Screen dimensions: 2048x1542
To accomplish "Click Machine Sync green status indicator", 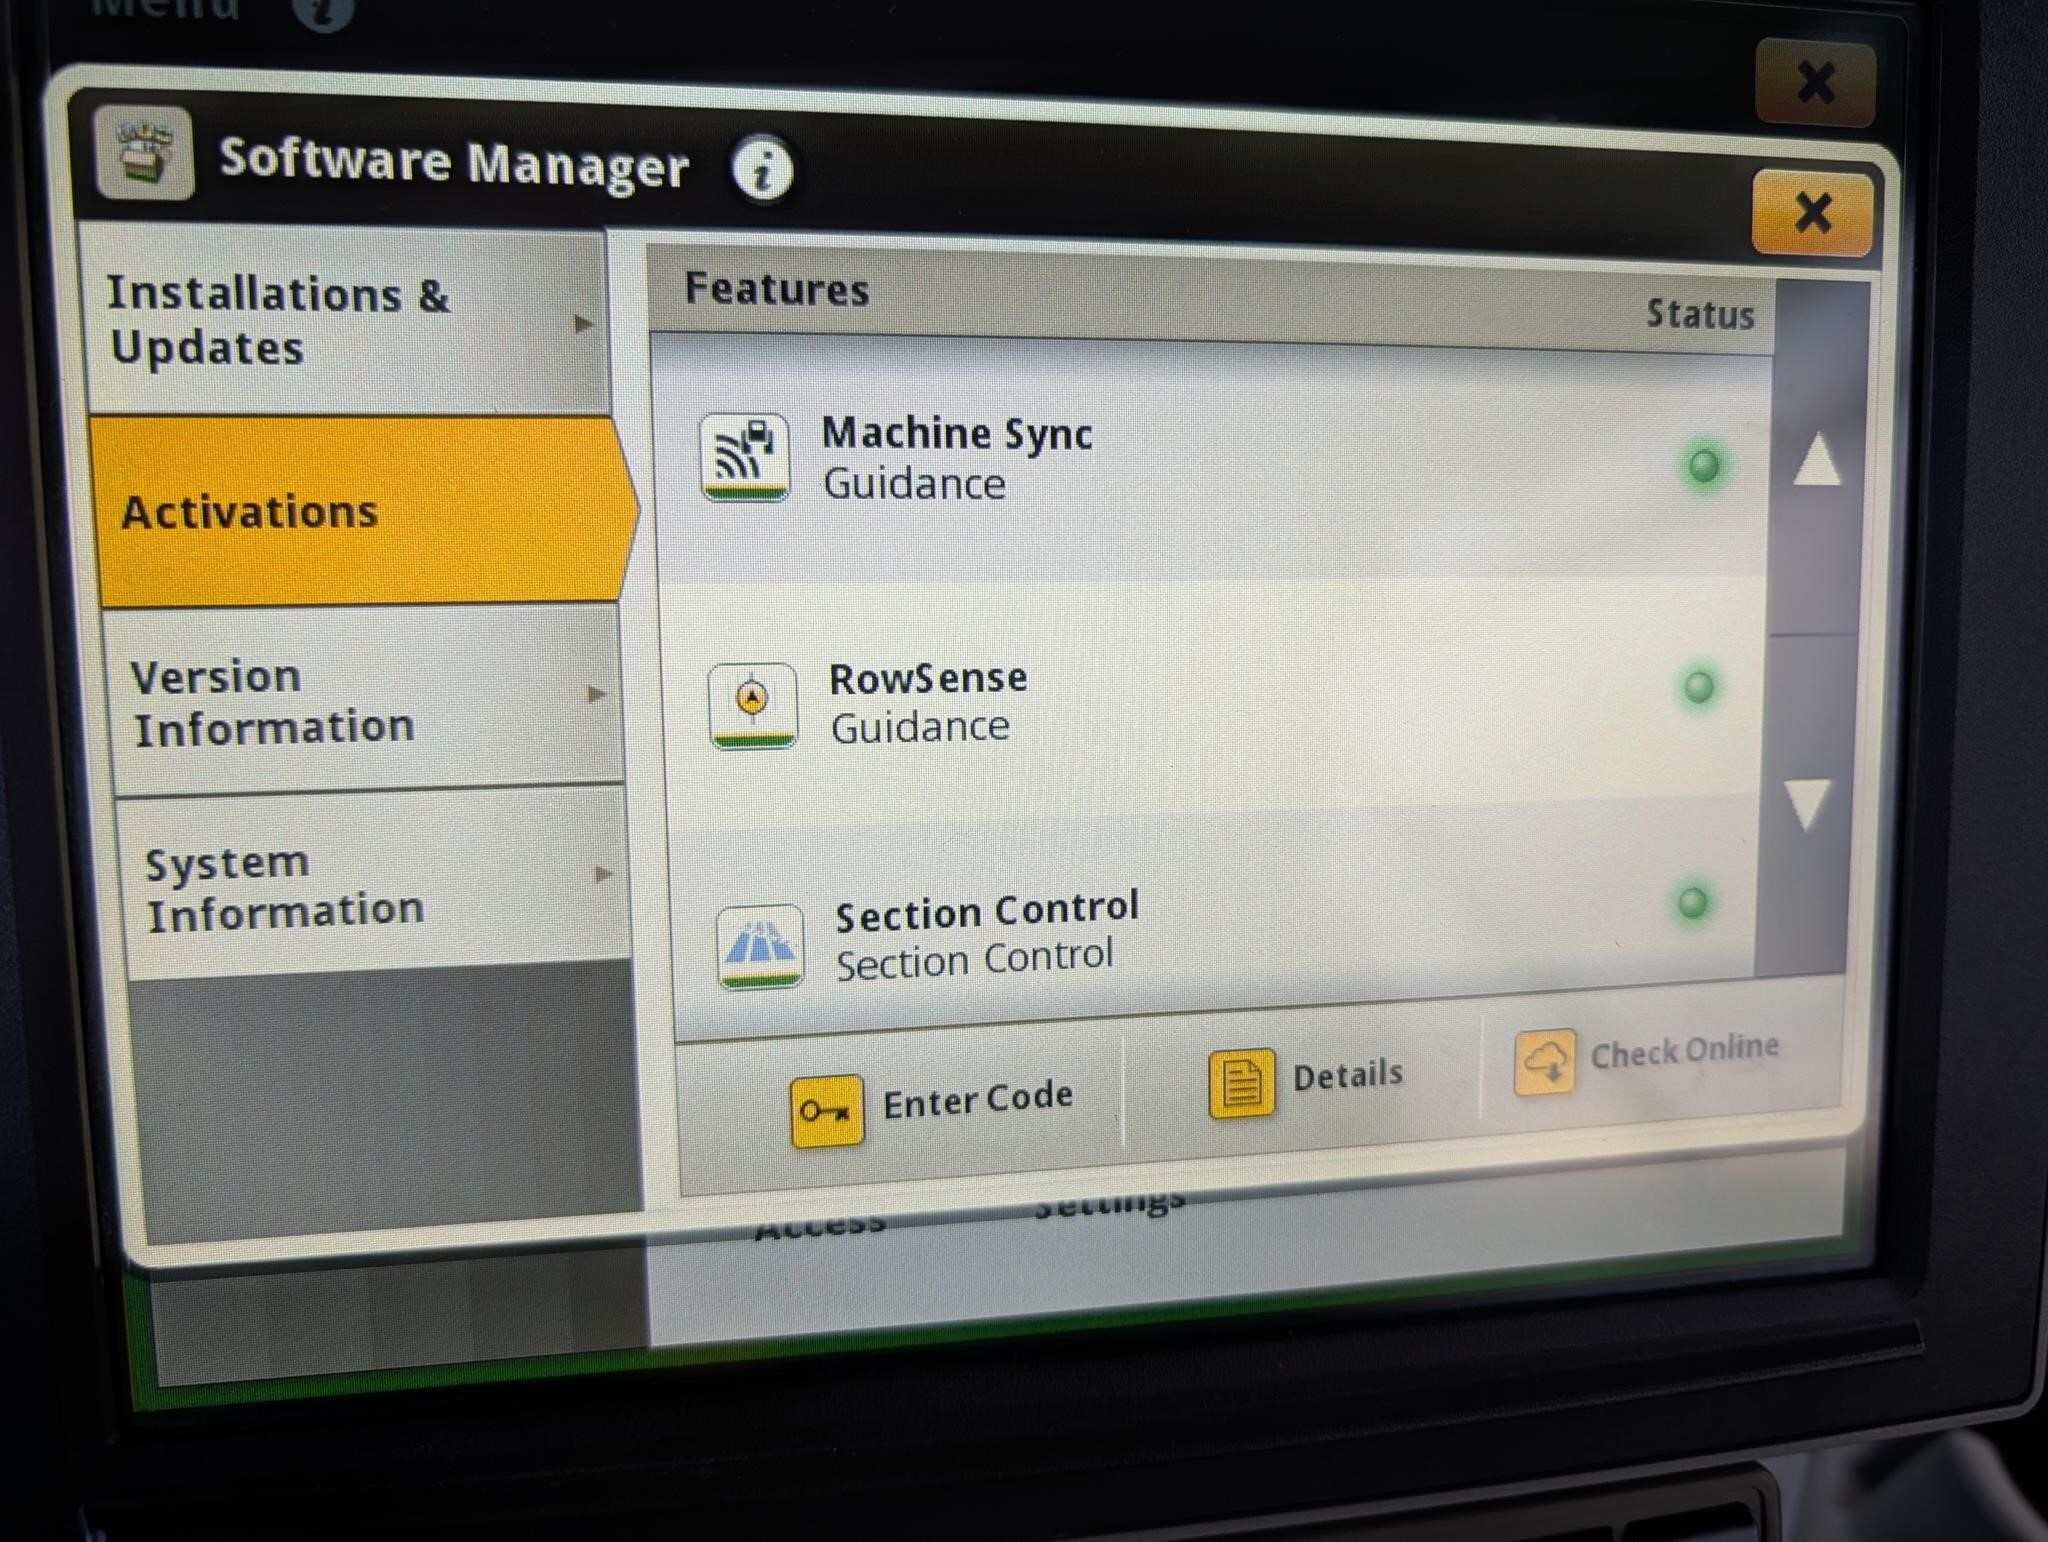I will pos(1704,465).
